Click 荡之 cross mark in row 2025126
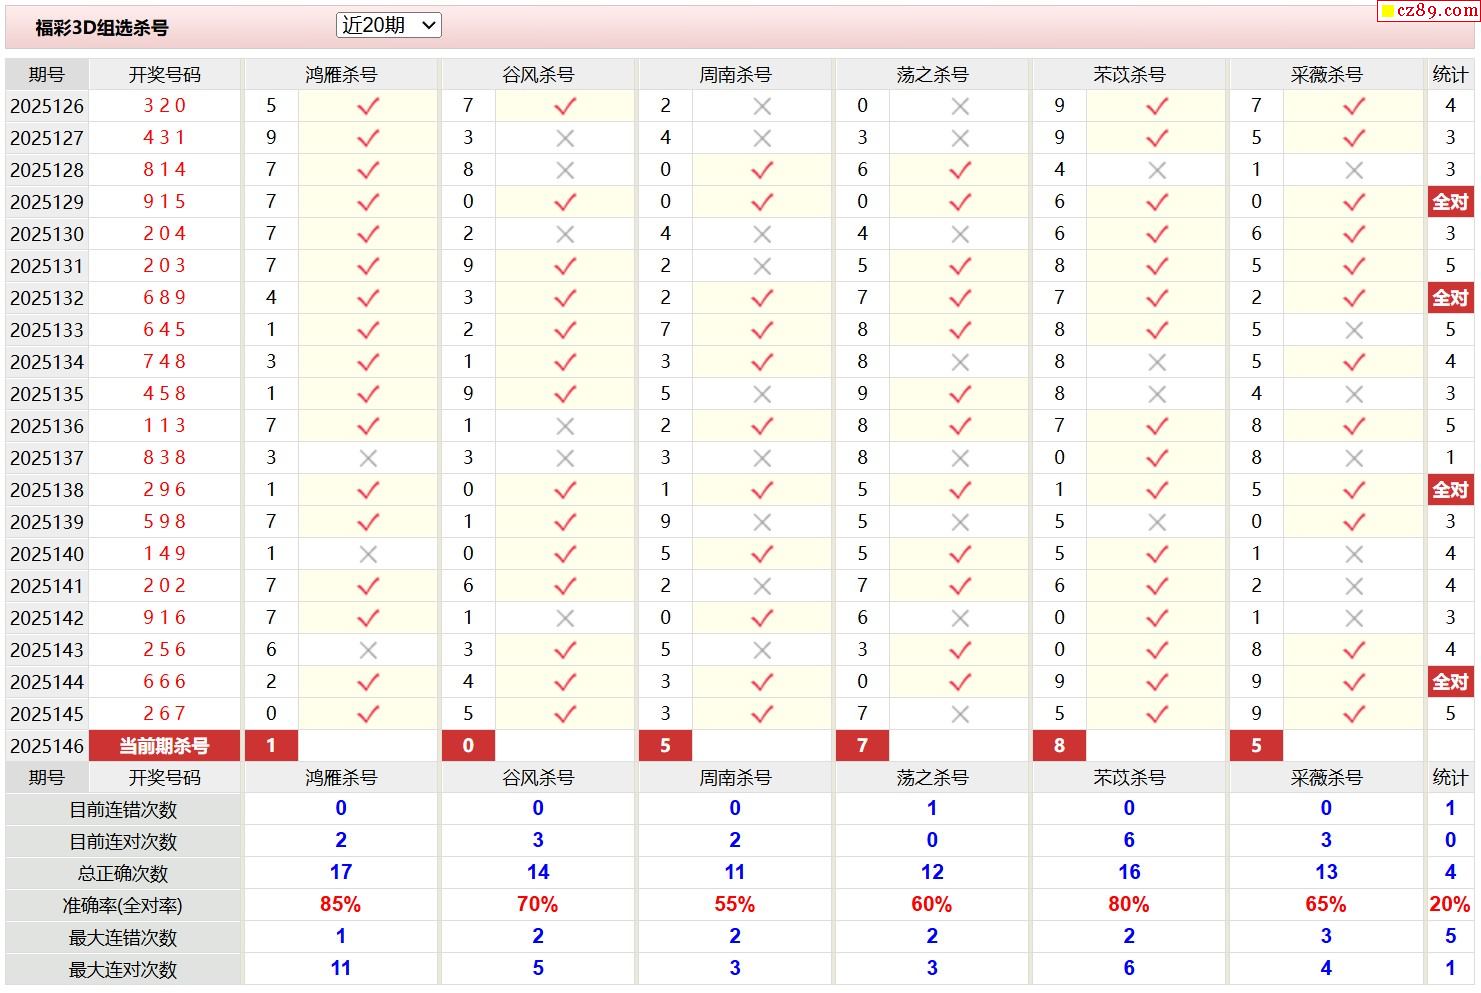1481x993 pixels. (x=960, y=106)
